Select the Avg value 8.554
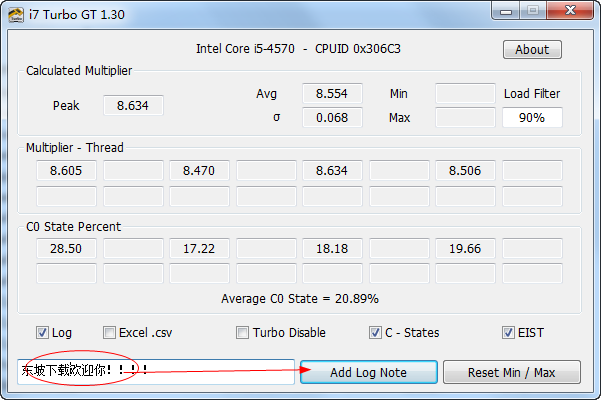 tap(332, 93)
